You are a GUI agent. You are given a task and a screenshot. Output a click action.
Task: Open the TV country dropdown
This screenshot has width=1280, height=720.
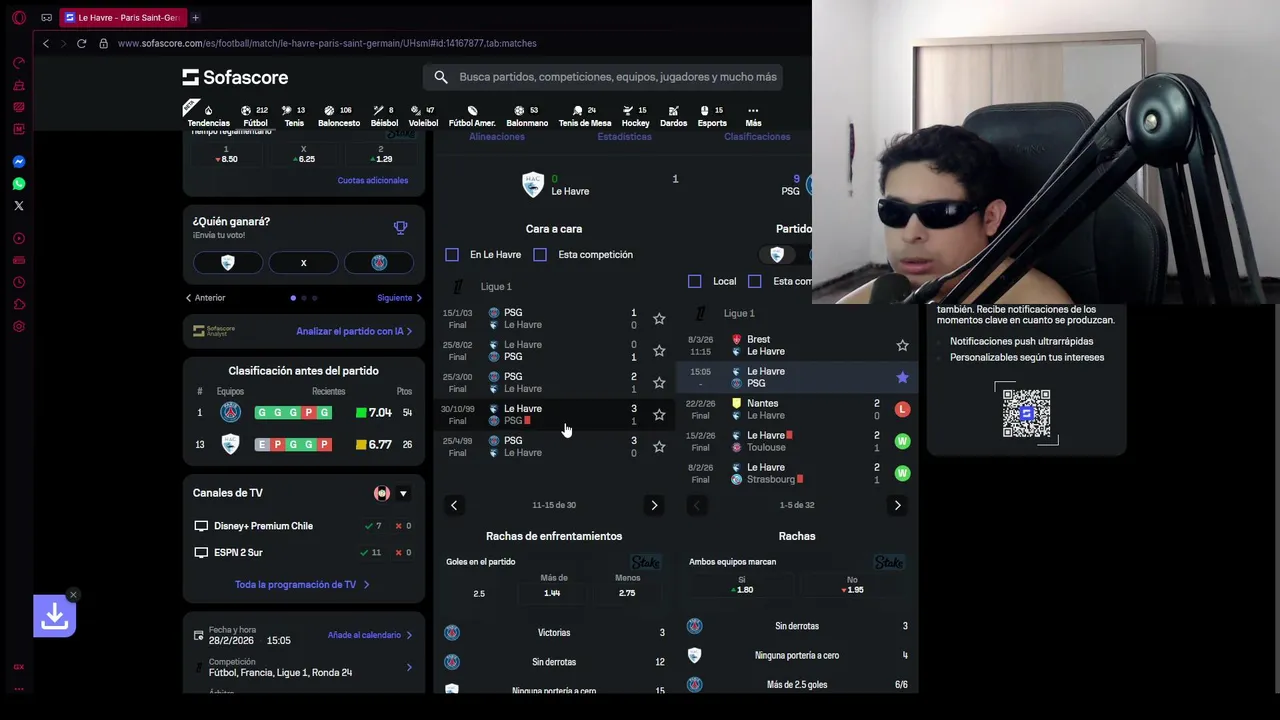[403, 493]
